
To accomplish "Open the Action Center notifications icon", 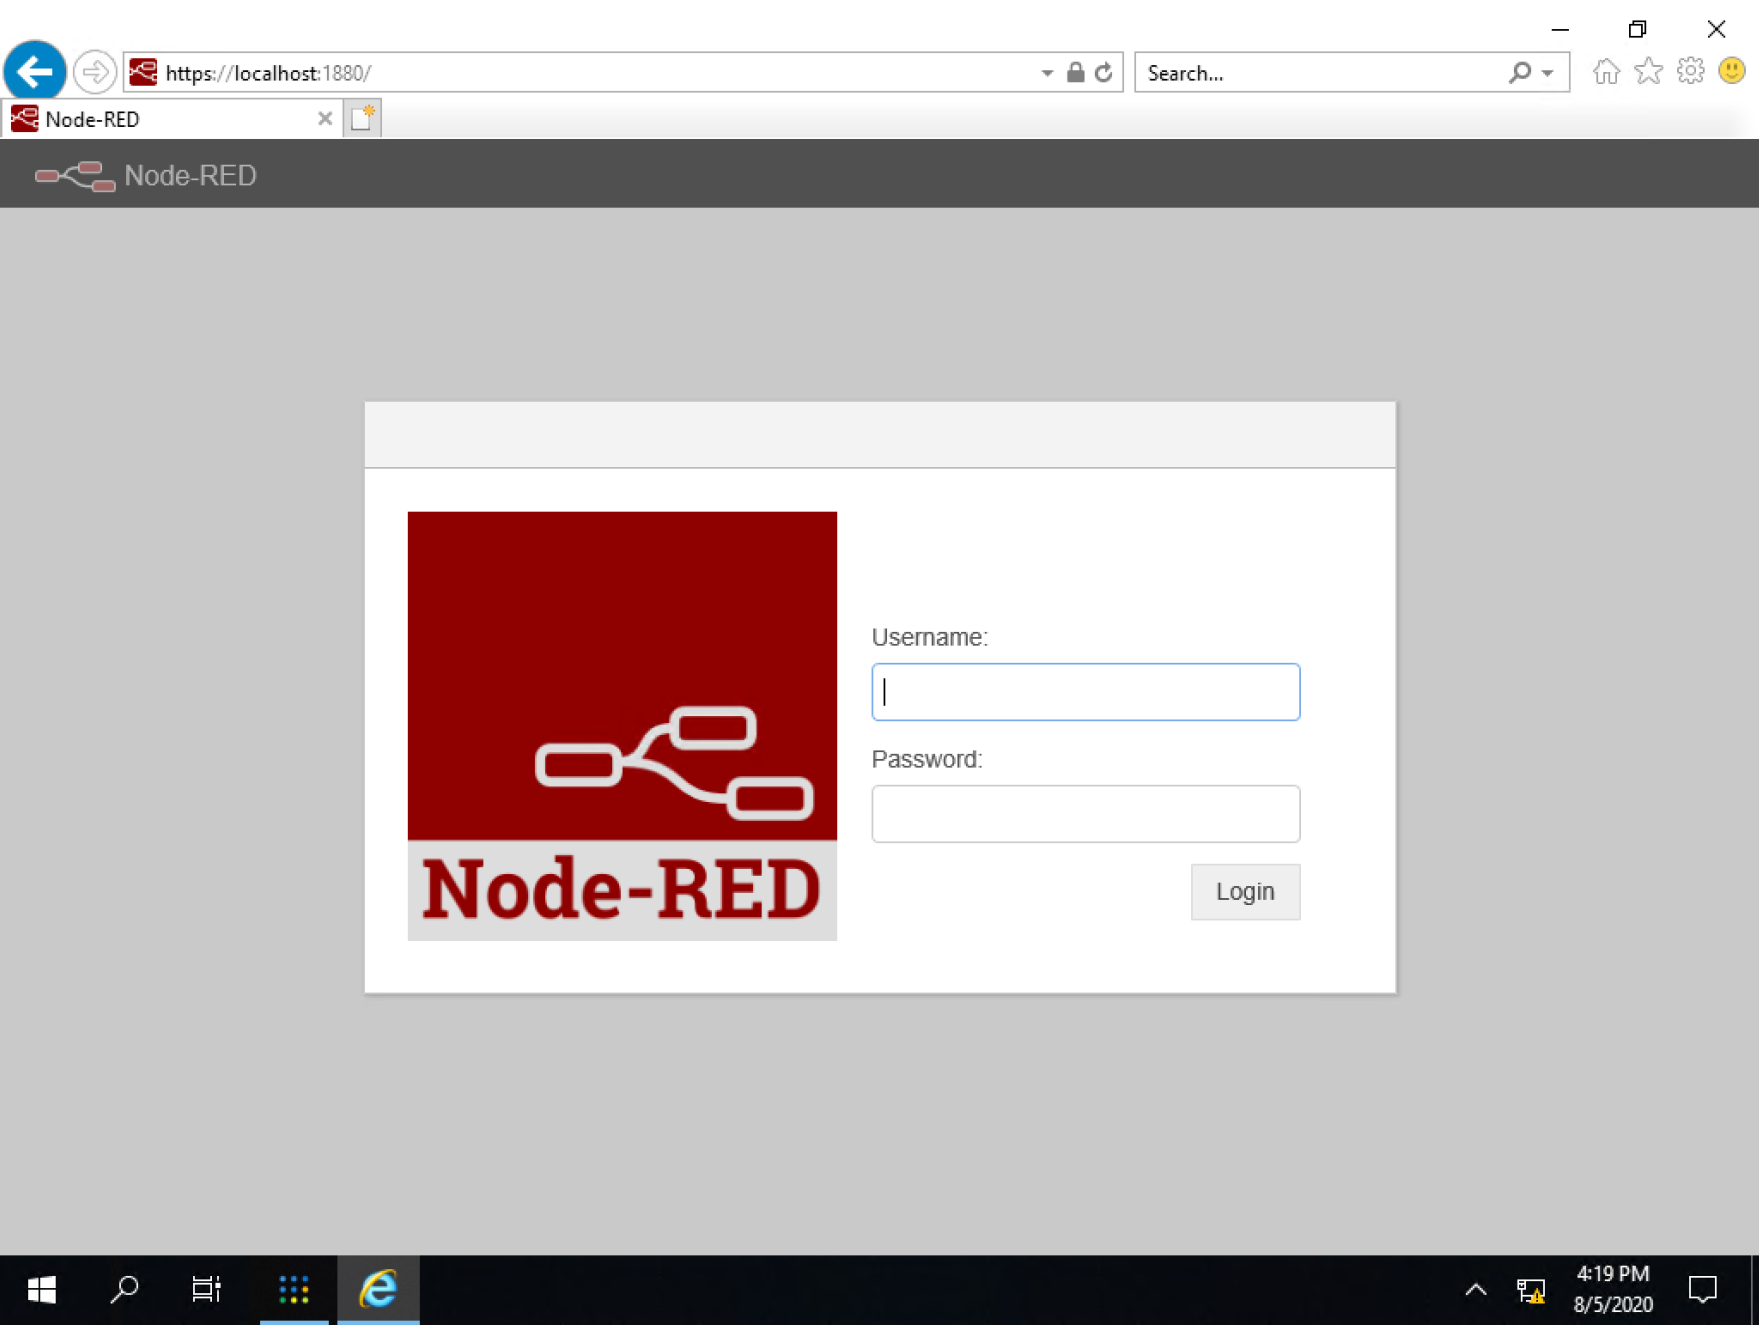I will 1703,1290.
